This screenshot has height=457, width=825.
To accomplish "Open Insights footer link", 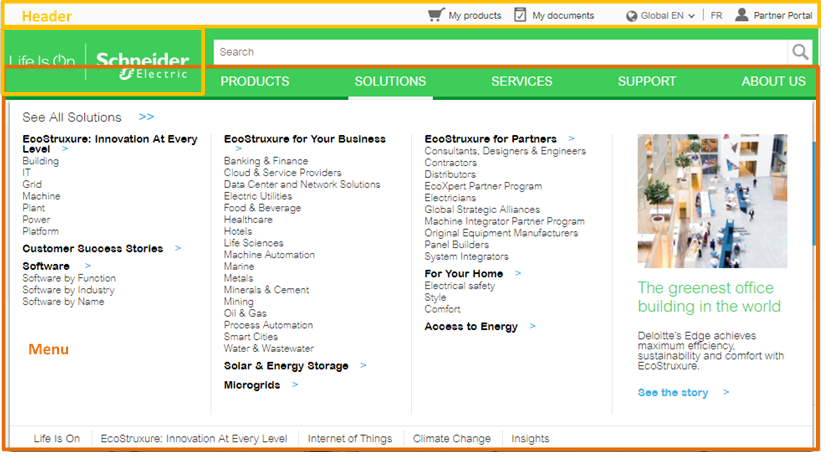I will 530,439.
